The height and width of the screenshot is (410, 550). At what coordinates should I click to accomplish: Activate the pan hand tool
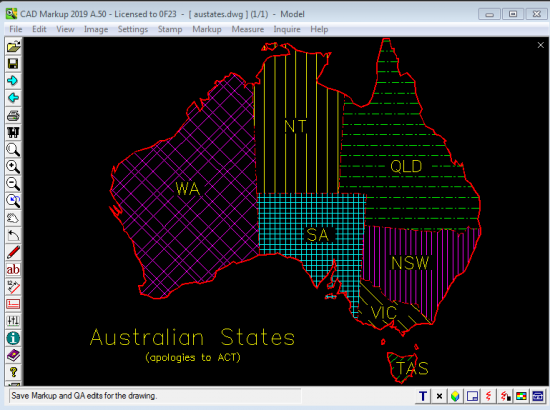coord(13,218)
